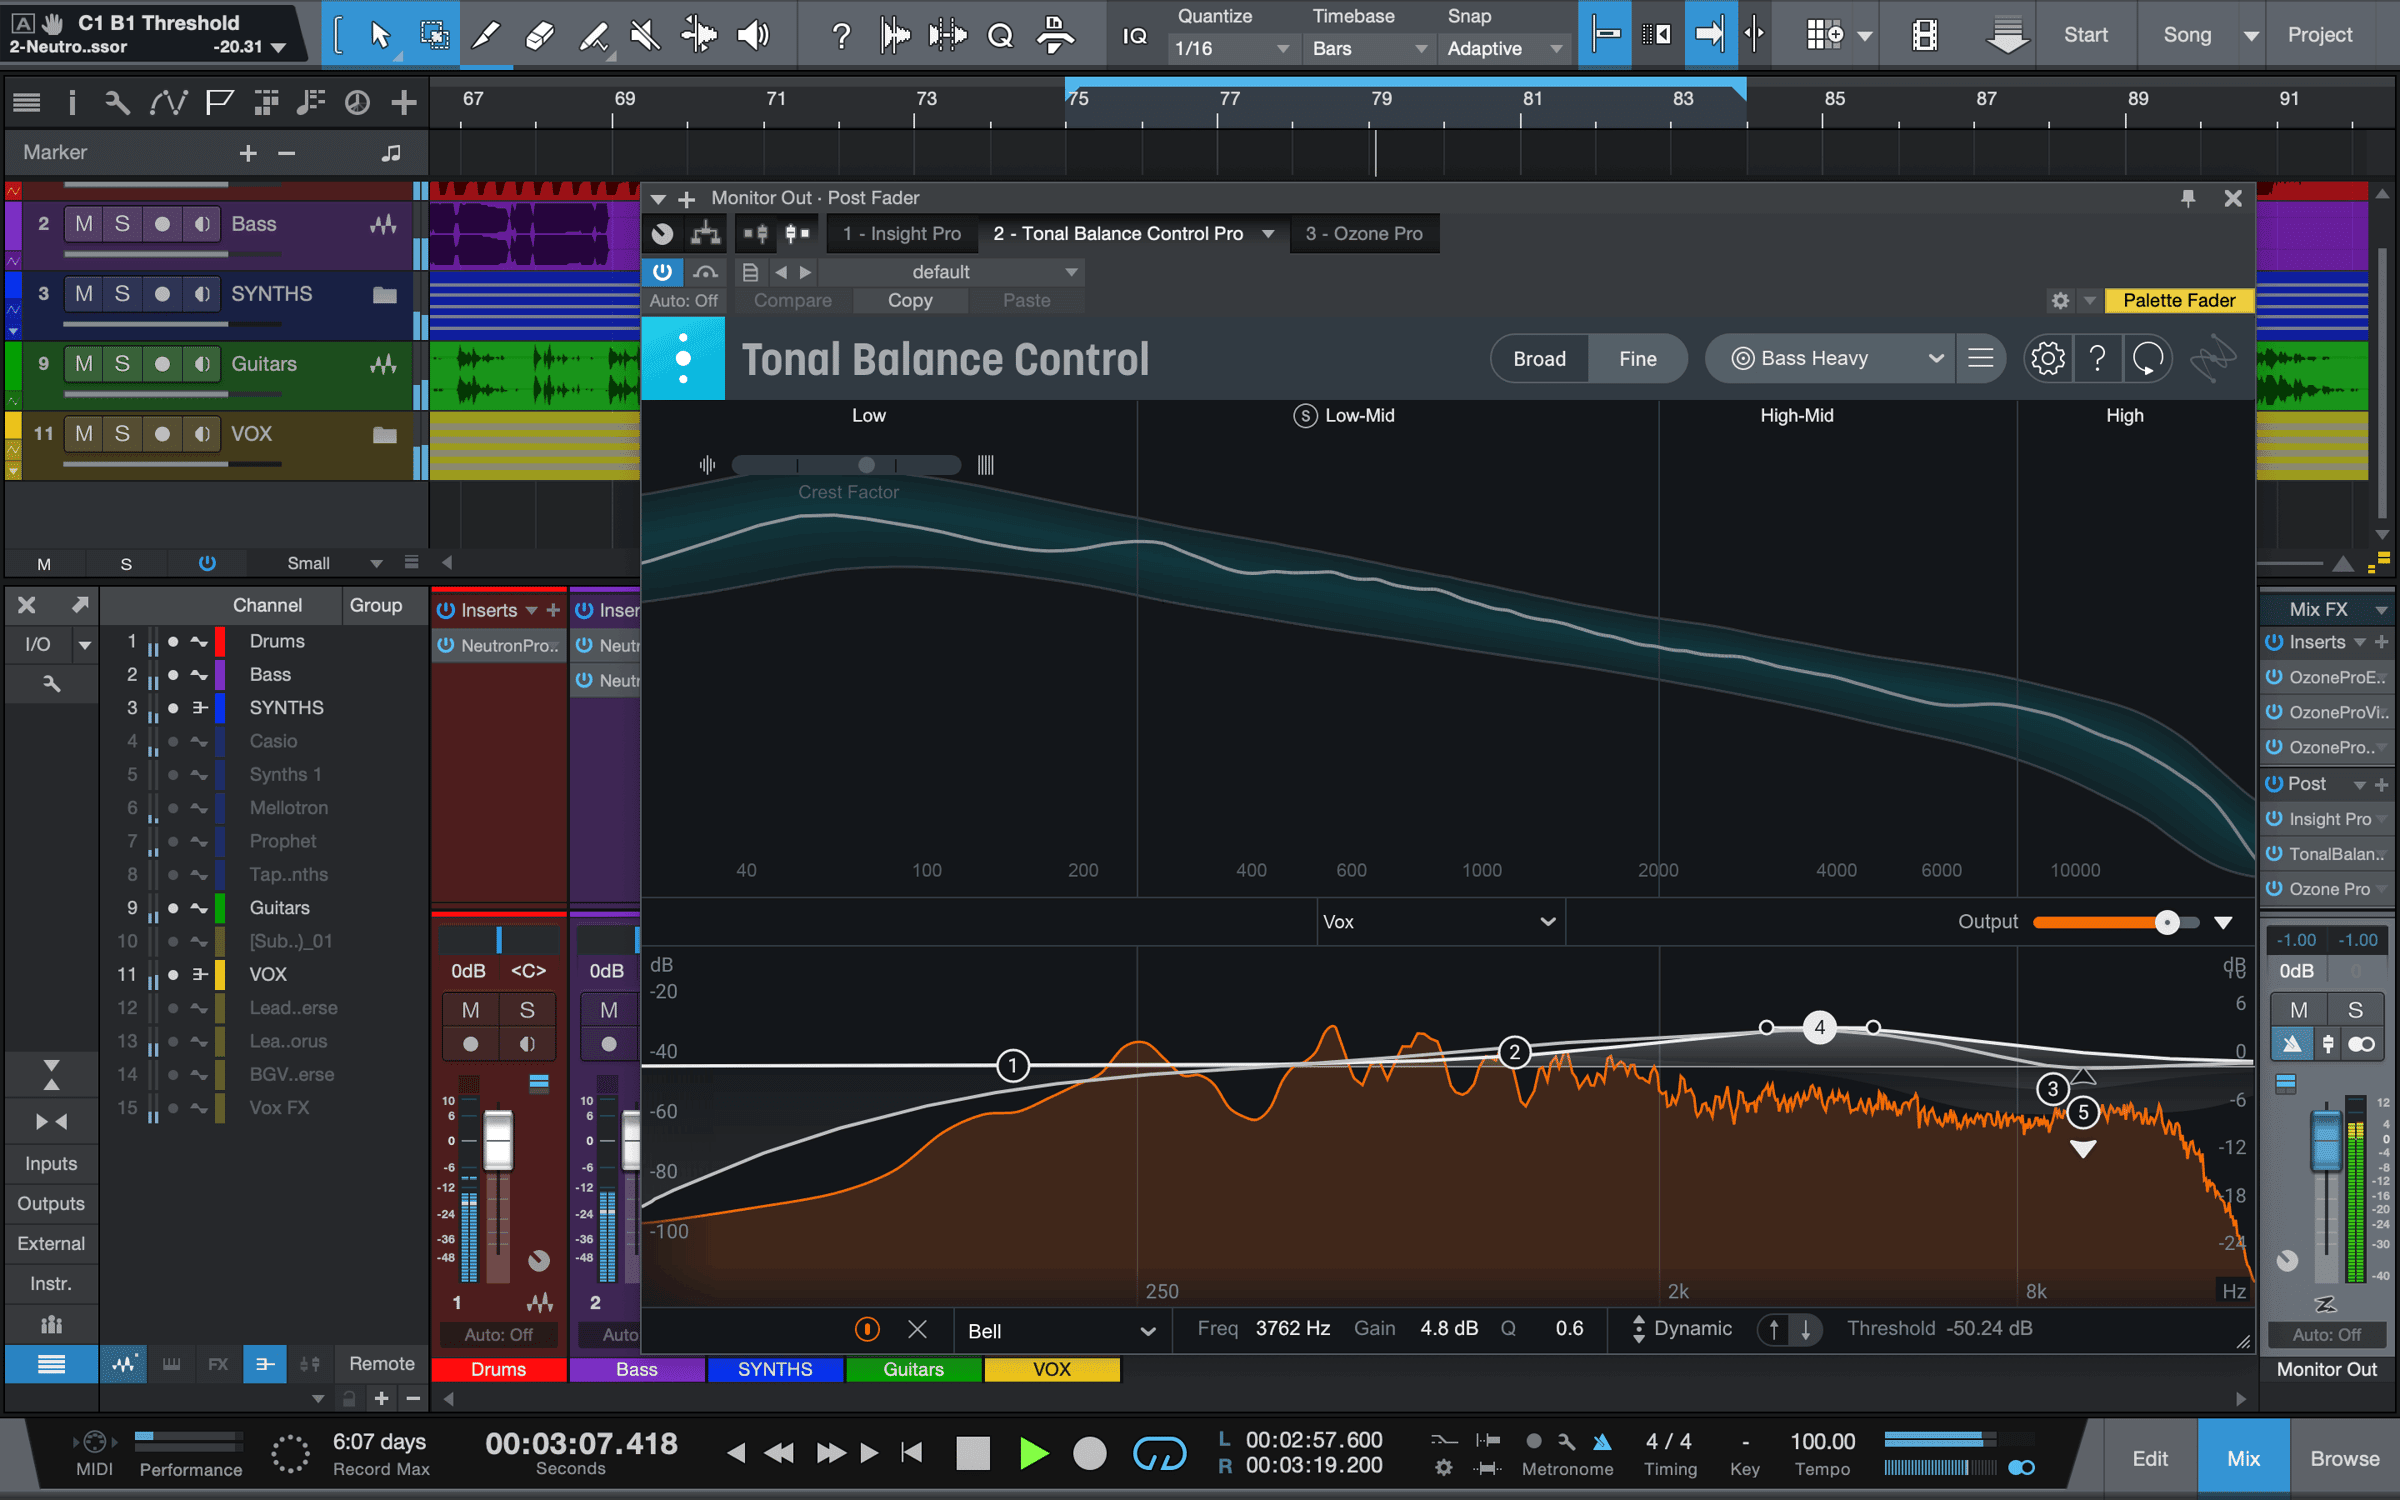
Task: Mute the Bass track
Action: (84, 224)
